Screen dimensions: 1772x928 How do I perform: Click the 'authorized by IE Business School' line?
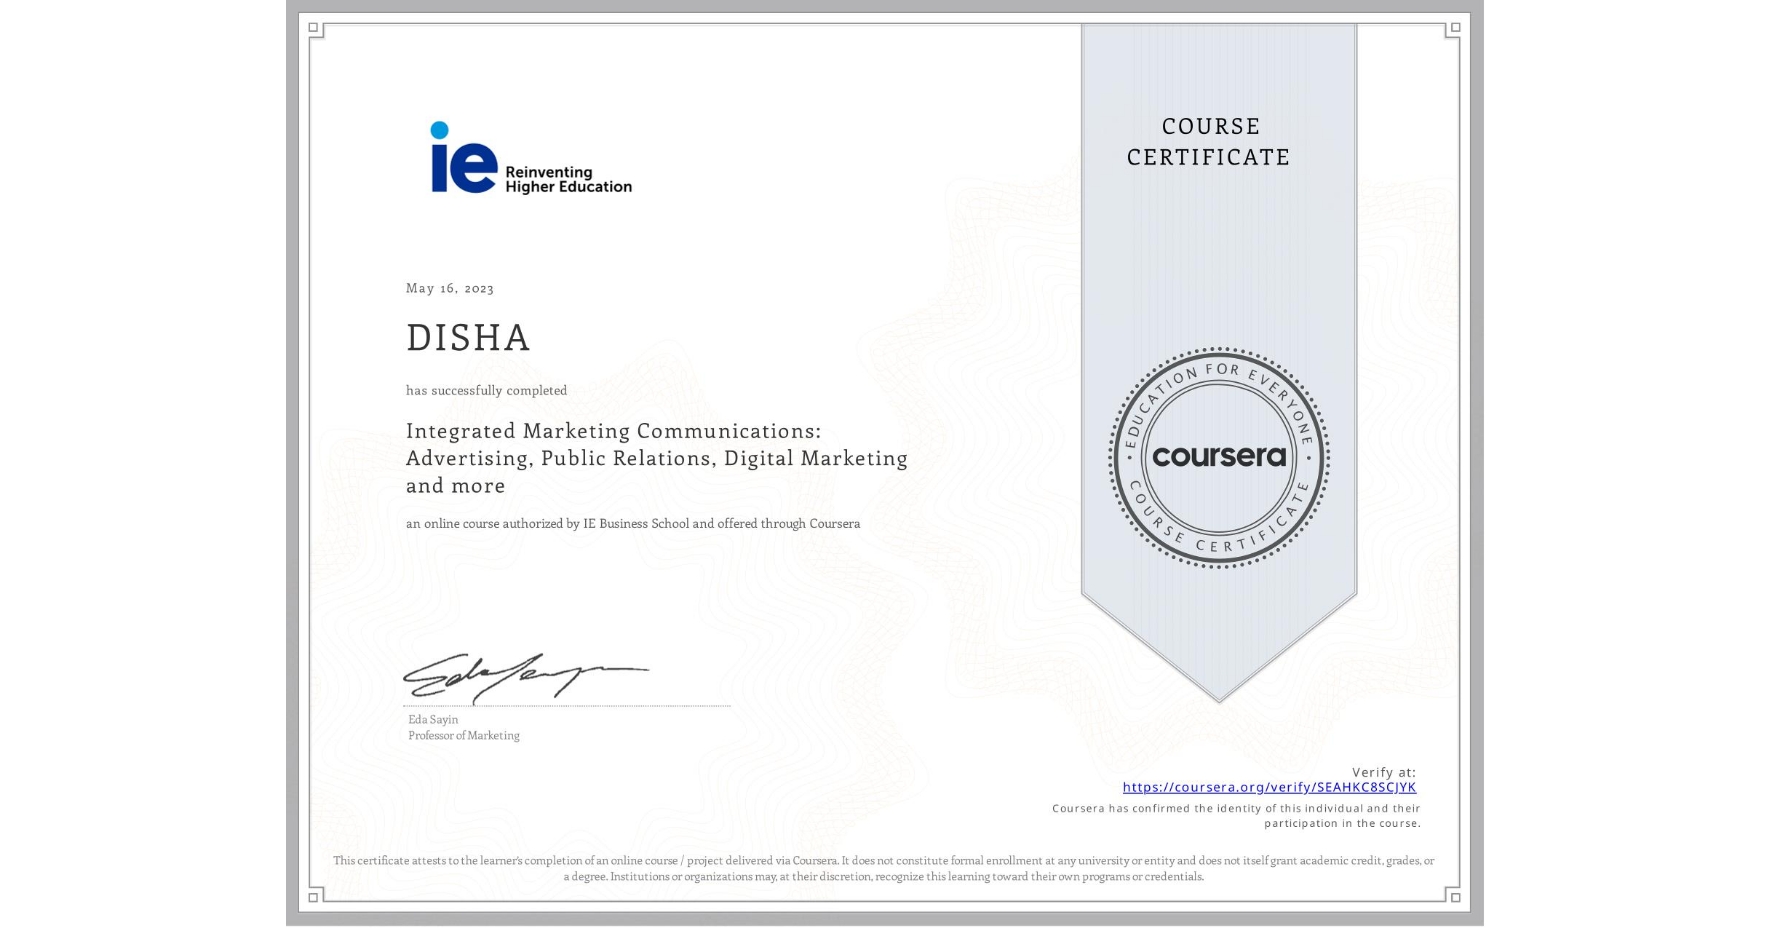tap(633, 524)
